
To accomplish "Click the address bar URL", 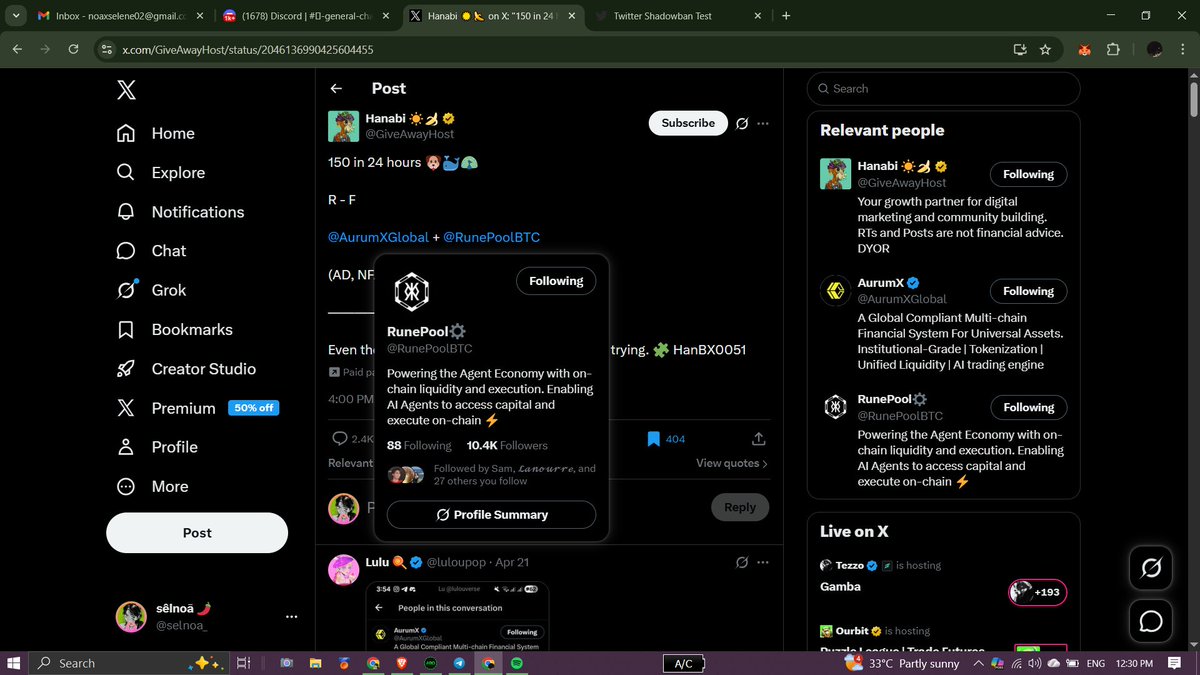I will click(x=248, y=49).
